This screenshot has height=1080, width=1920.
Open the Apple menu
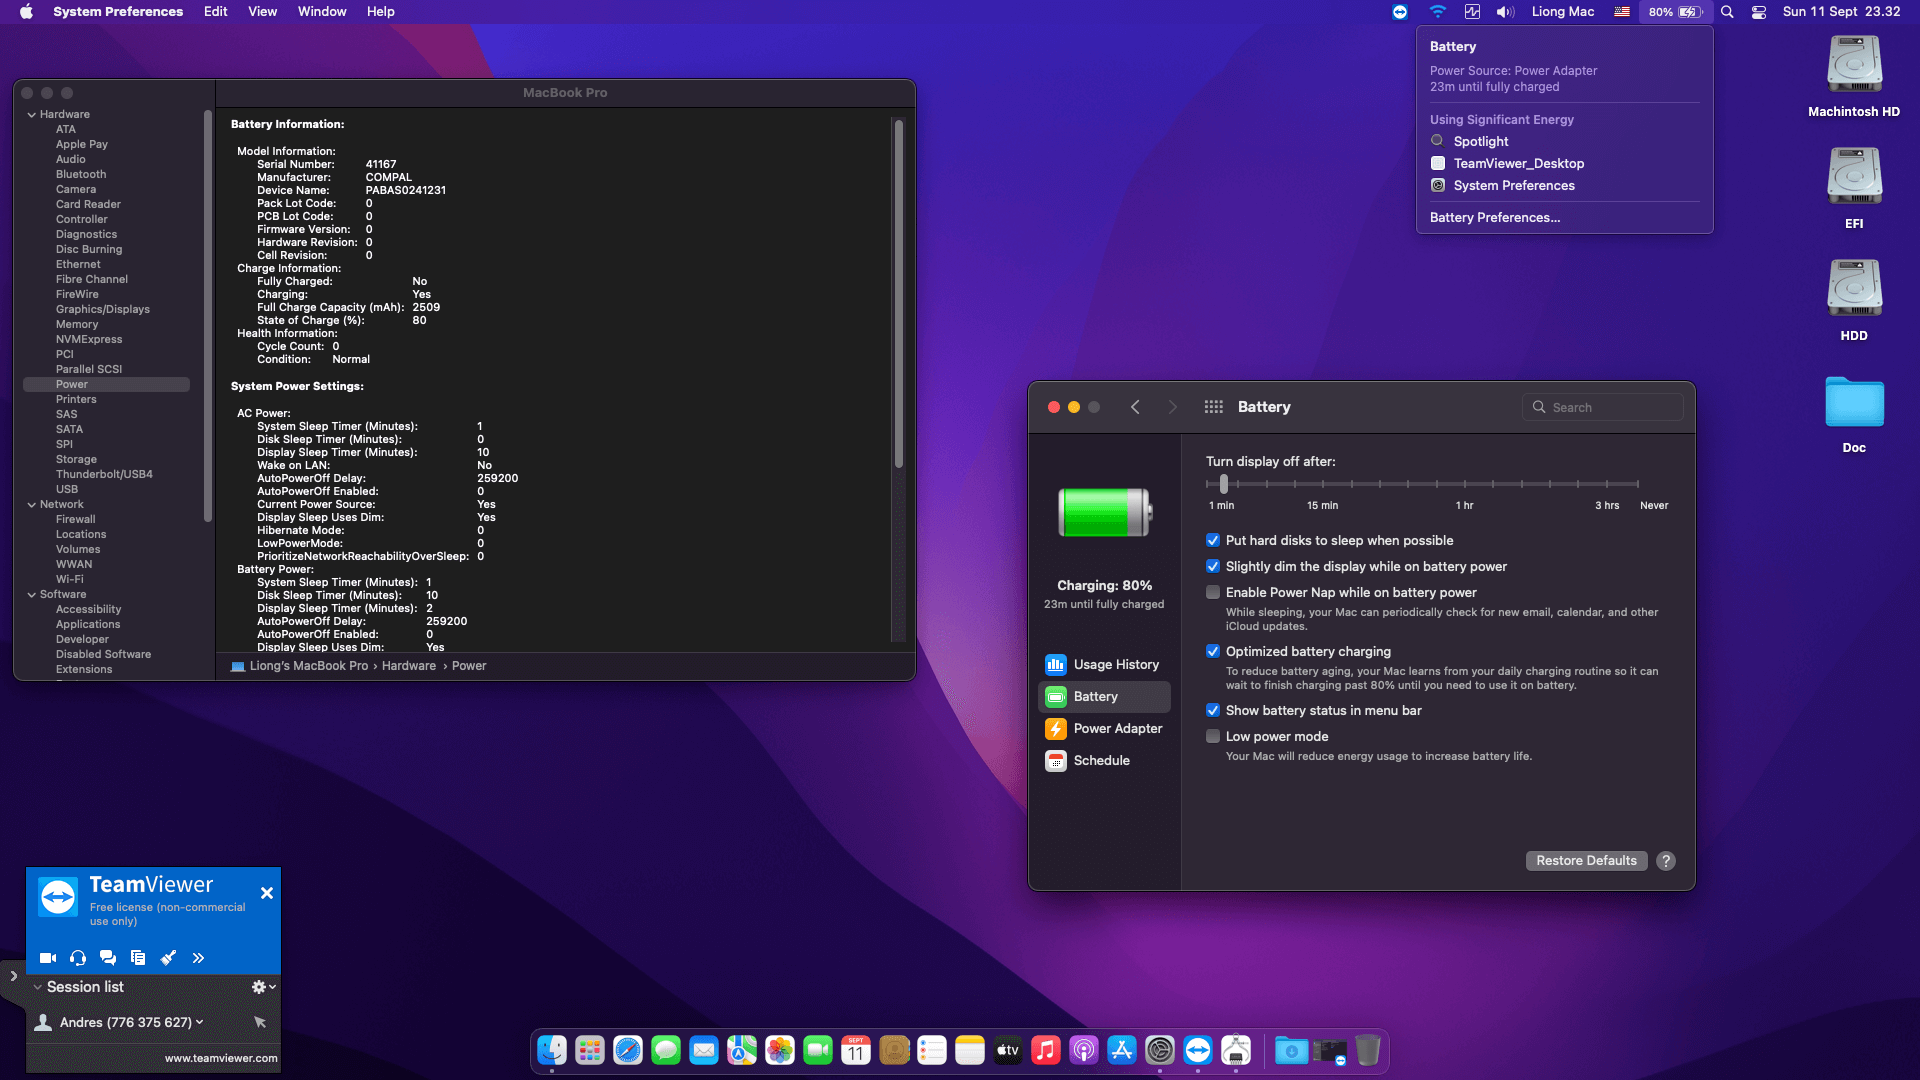coord(27,11)
